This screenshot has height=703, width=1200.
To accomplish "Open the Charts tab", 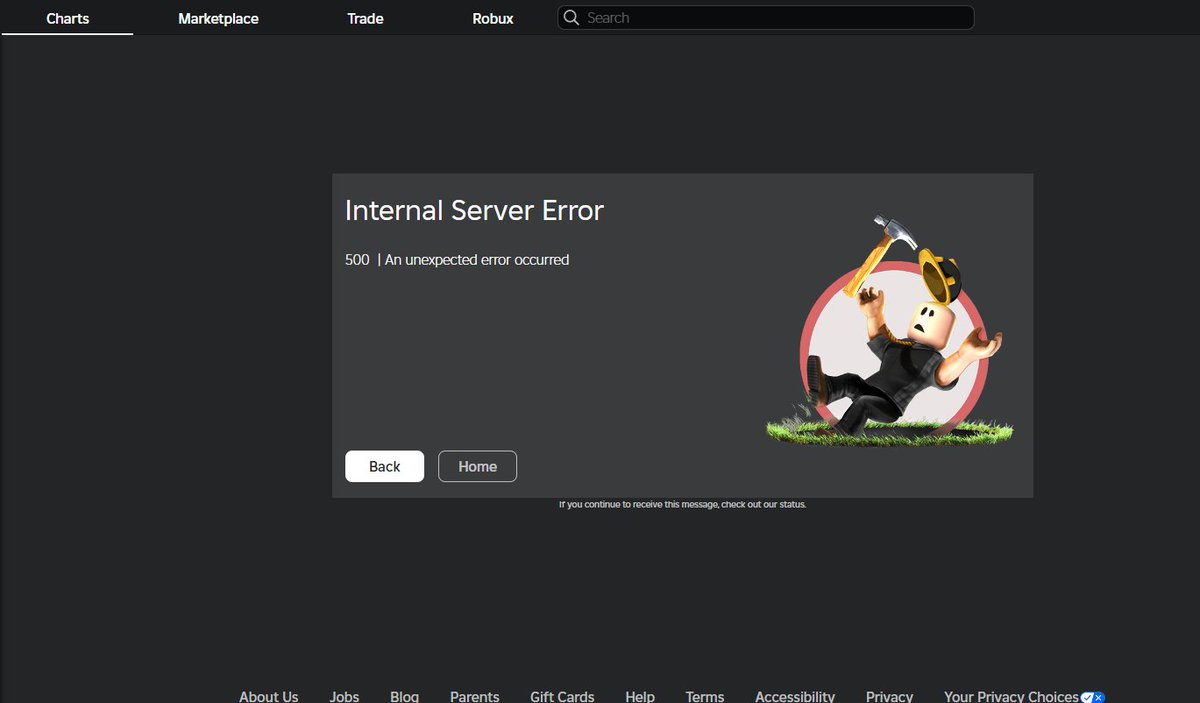I will (67, 18).
